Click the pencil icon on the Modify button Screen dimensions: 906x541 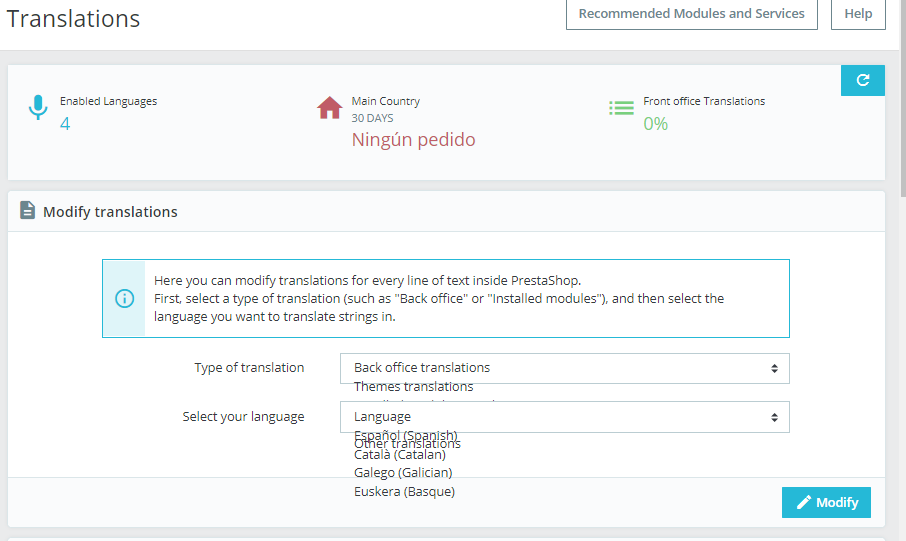tap(804, 502)
